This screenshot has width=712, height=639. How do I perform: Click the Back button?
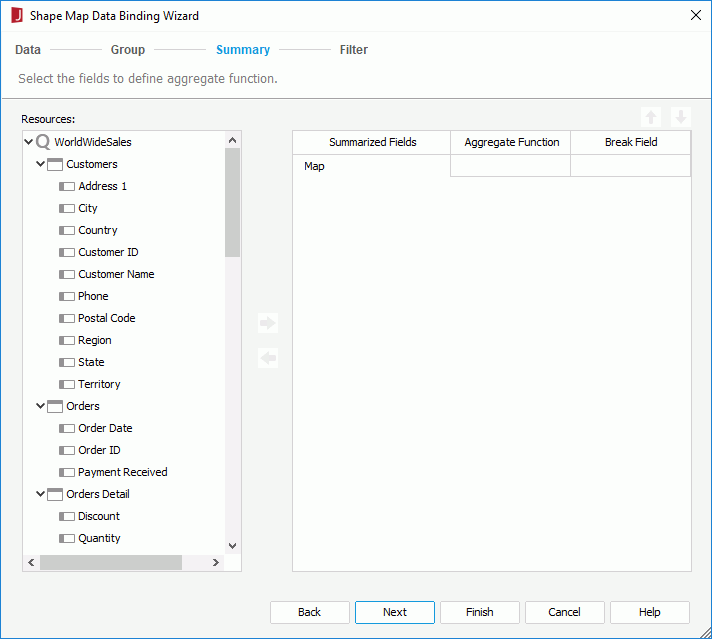tap(310, 612)
